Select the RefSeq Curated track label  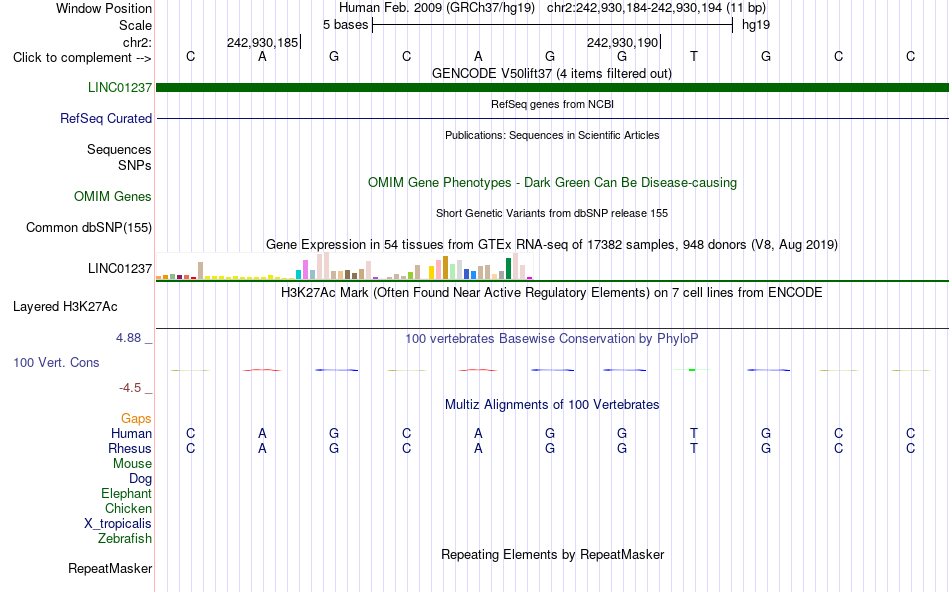[x=106, y=119]
